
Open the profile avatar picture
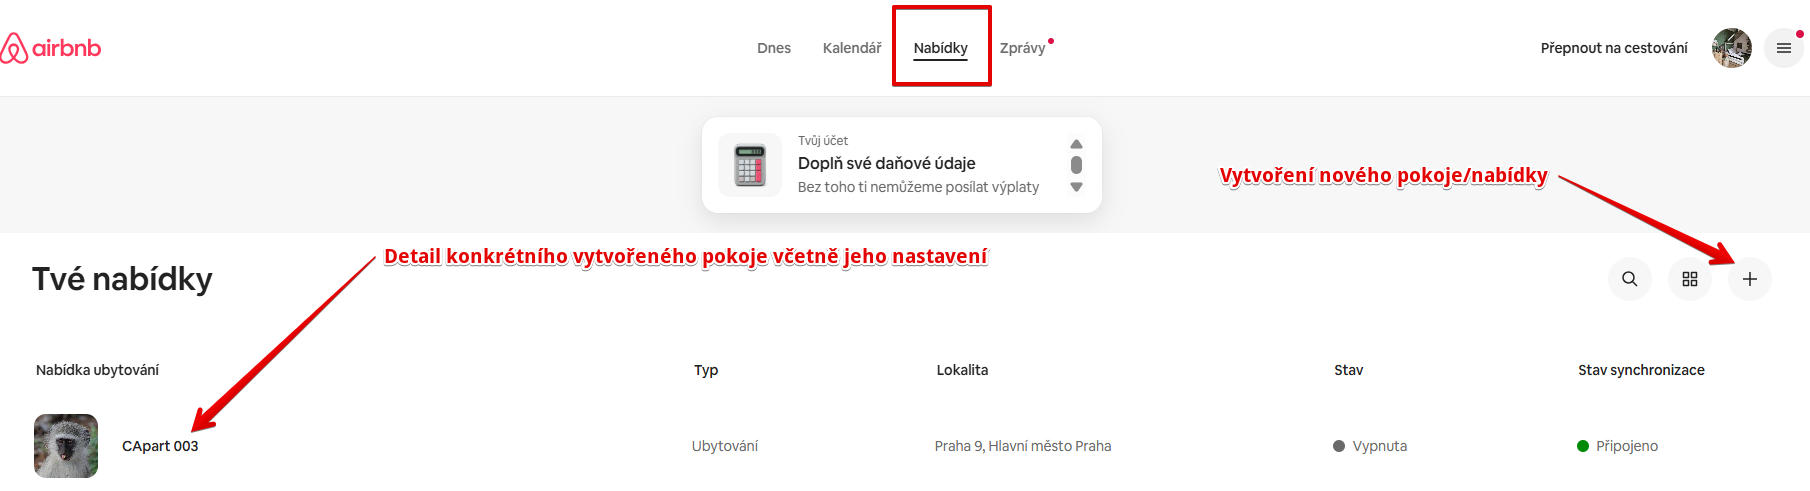[1732, 48]
